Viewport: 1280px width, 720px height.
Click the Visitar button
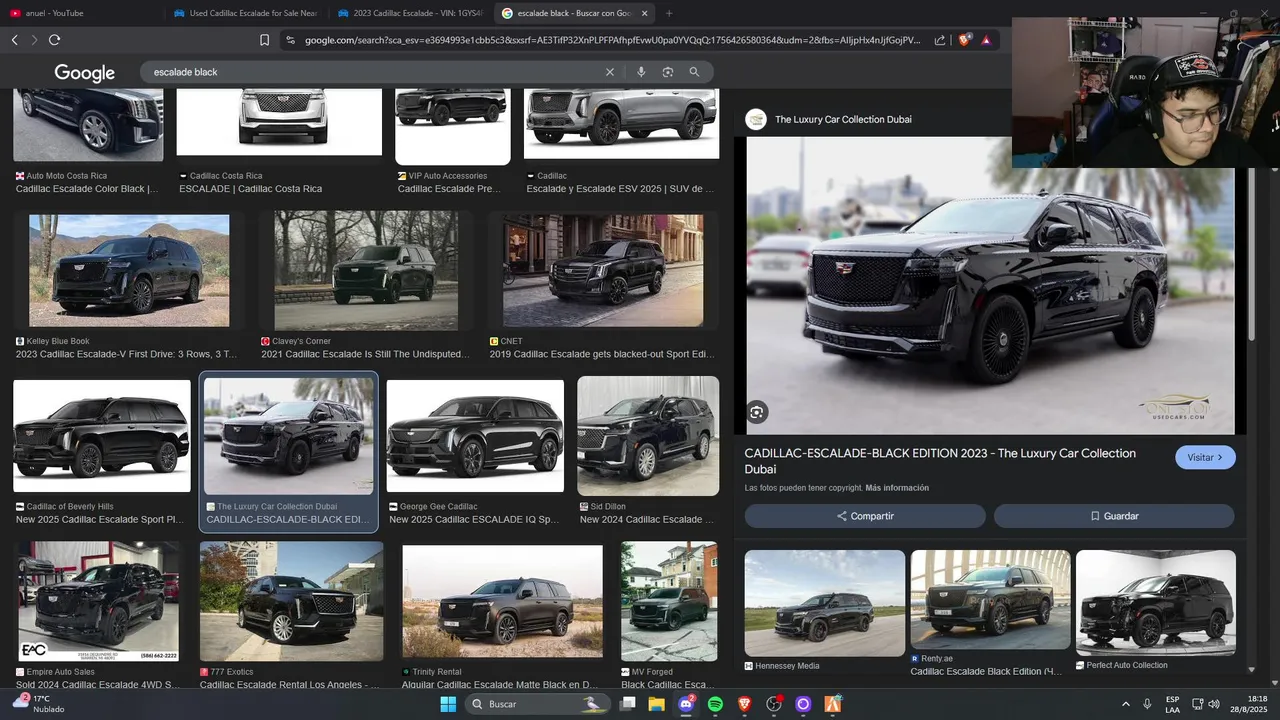[1205, 457]
